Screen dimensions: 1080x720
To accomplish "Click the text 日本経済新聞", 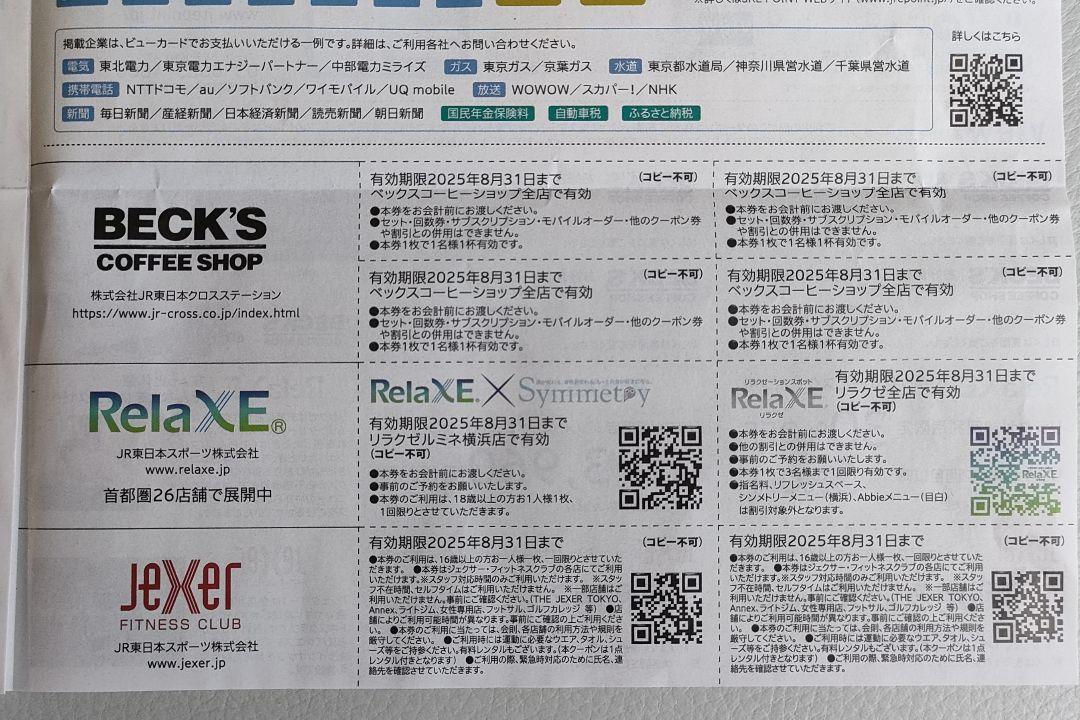I will [262, 113].
